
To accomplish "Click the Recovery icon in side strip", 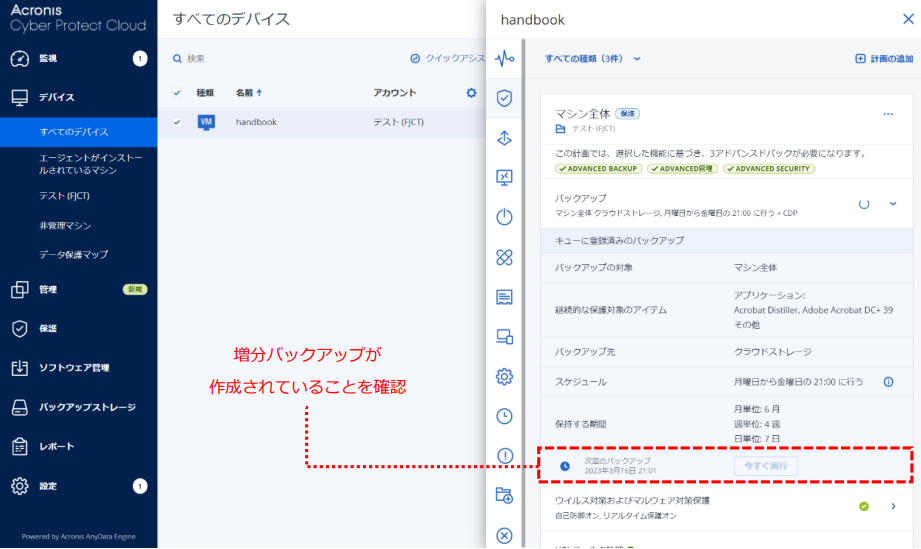I will coord(505,138).
